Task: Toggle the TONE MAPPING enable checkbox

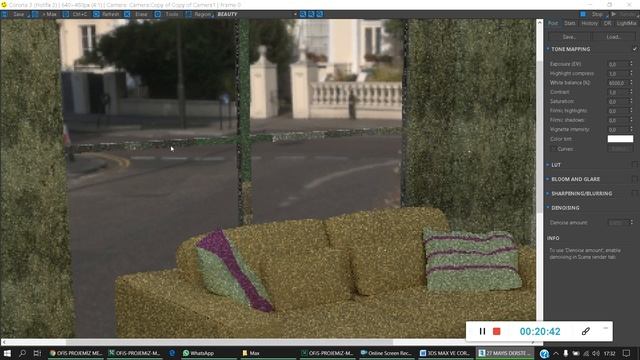Action: pyautogui.click(x=635, y=49)
